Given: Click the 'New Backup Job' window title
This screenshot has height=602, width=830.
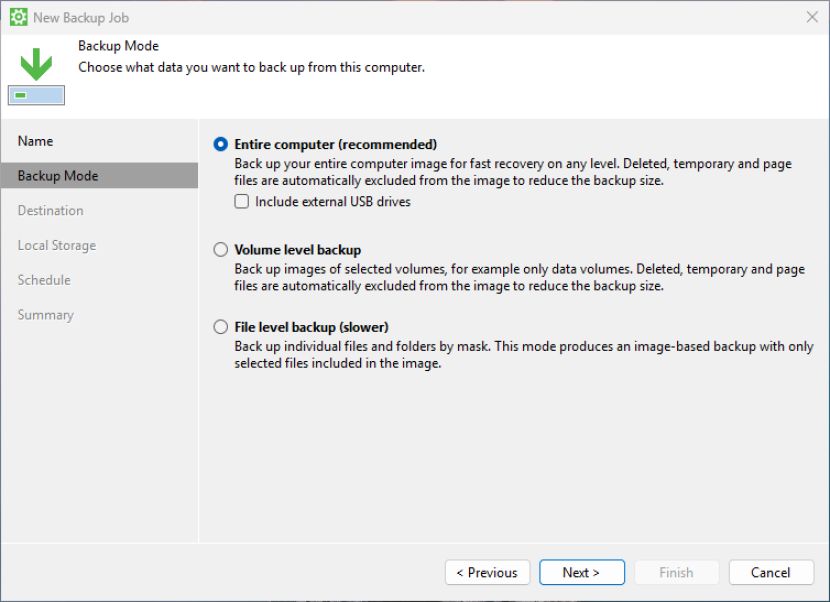Looking at the screenshot, I should 81,17.
